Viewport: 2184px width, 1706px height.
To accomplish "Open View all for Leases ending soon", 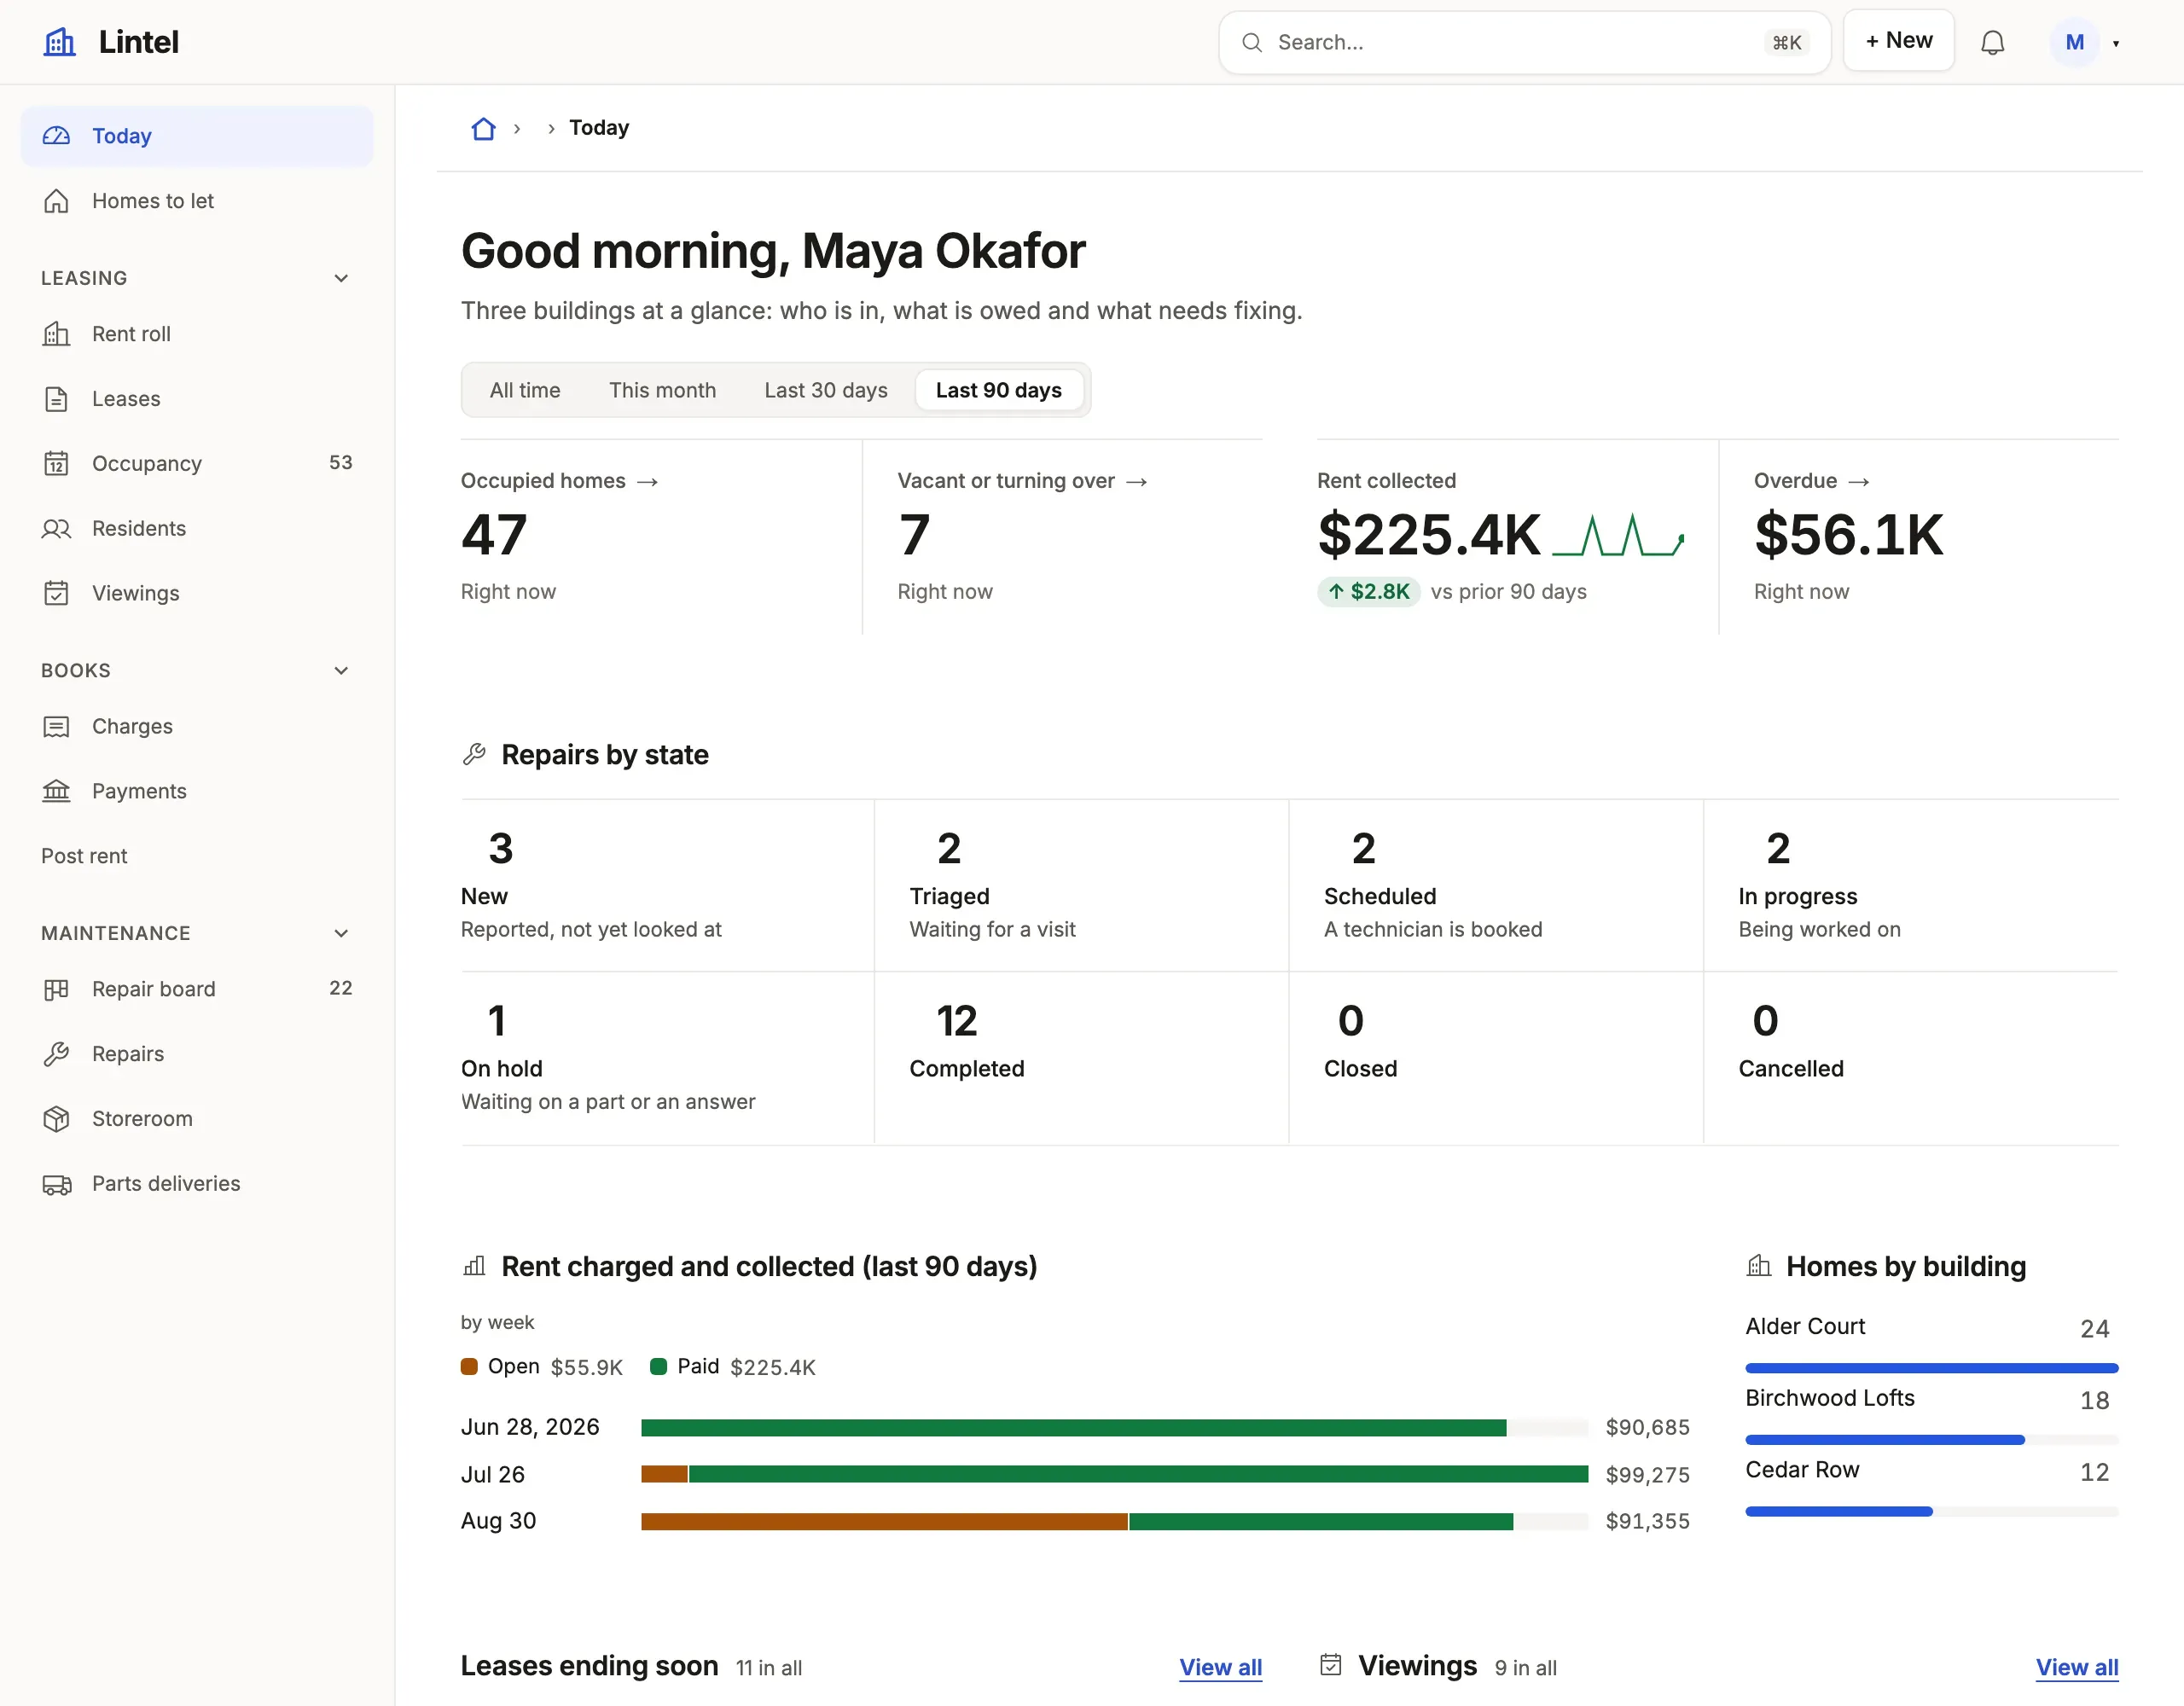I will pos(1220,1667).
